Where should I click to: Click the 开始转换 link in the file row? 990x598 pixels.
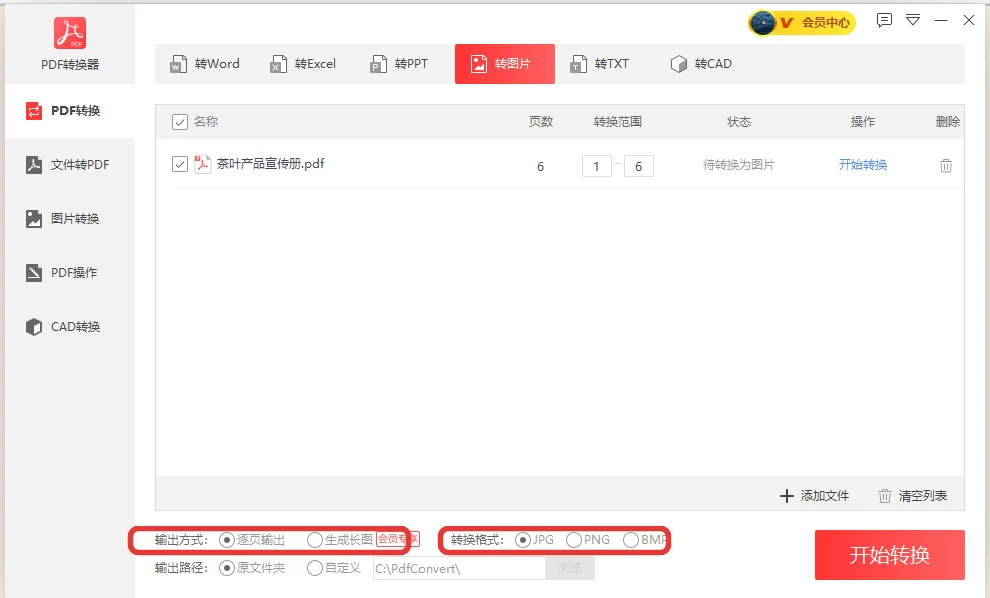(862, 165)
